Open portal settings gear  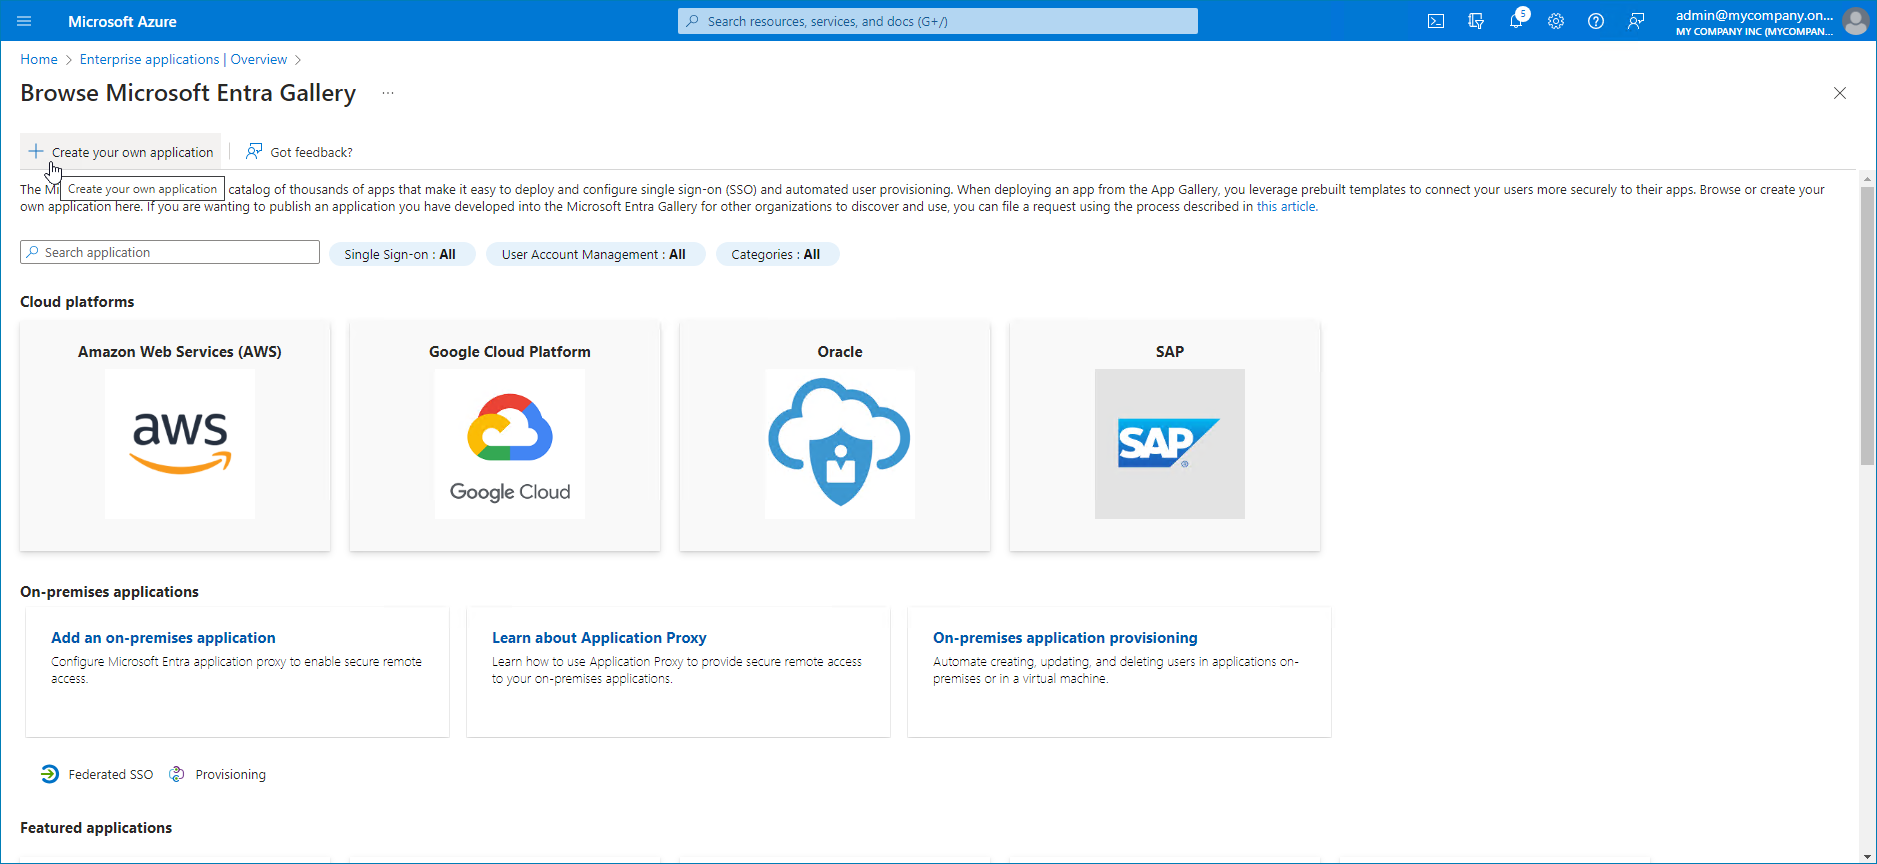[1556, 21]
